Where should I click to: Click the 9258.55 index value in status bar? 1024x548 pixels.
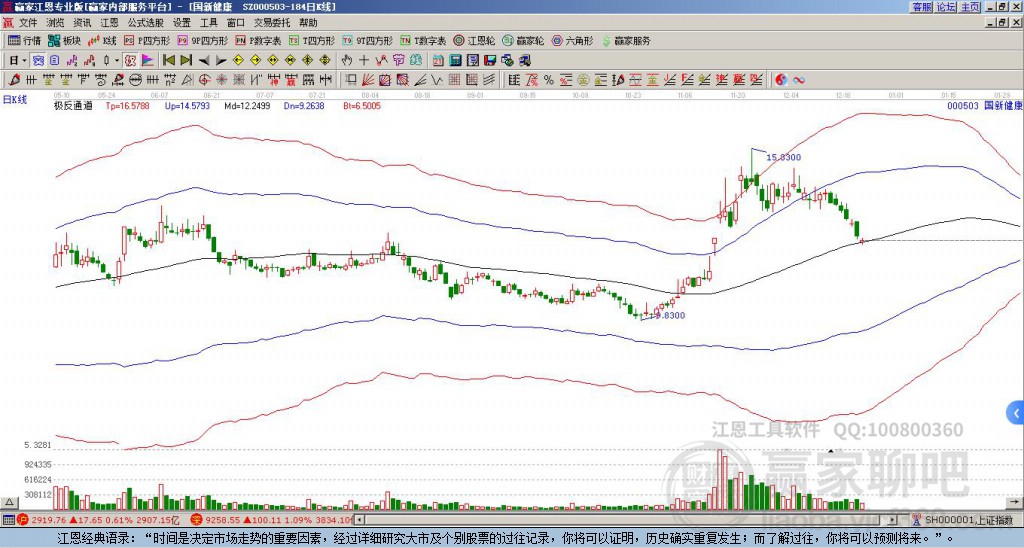pos(222,520)
